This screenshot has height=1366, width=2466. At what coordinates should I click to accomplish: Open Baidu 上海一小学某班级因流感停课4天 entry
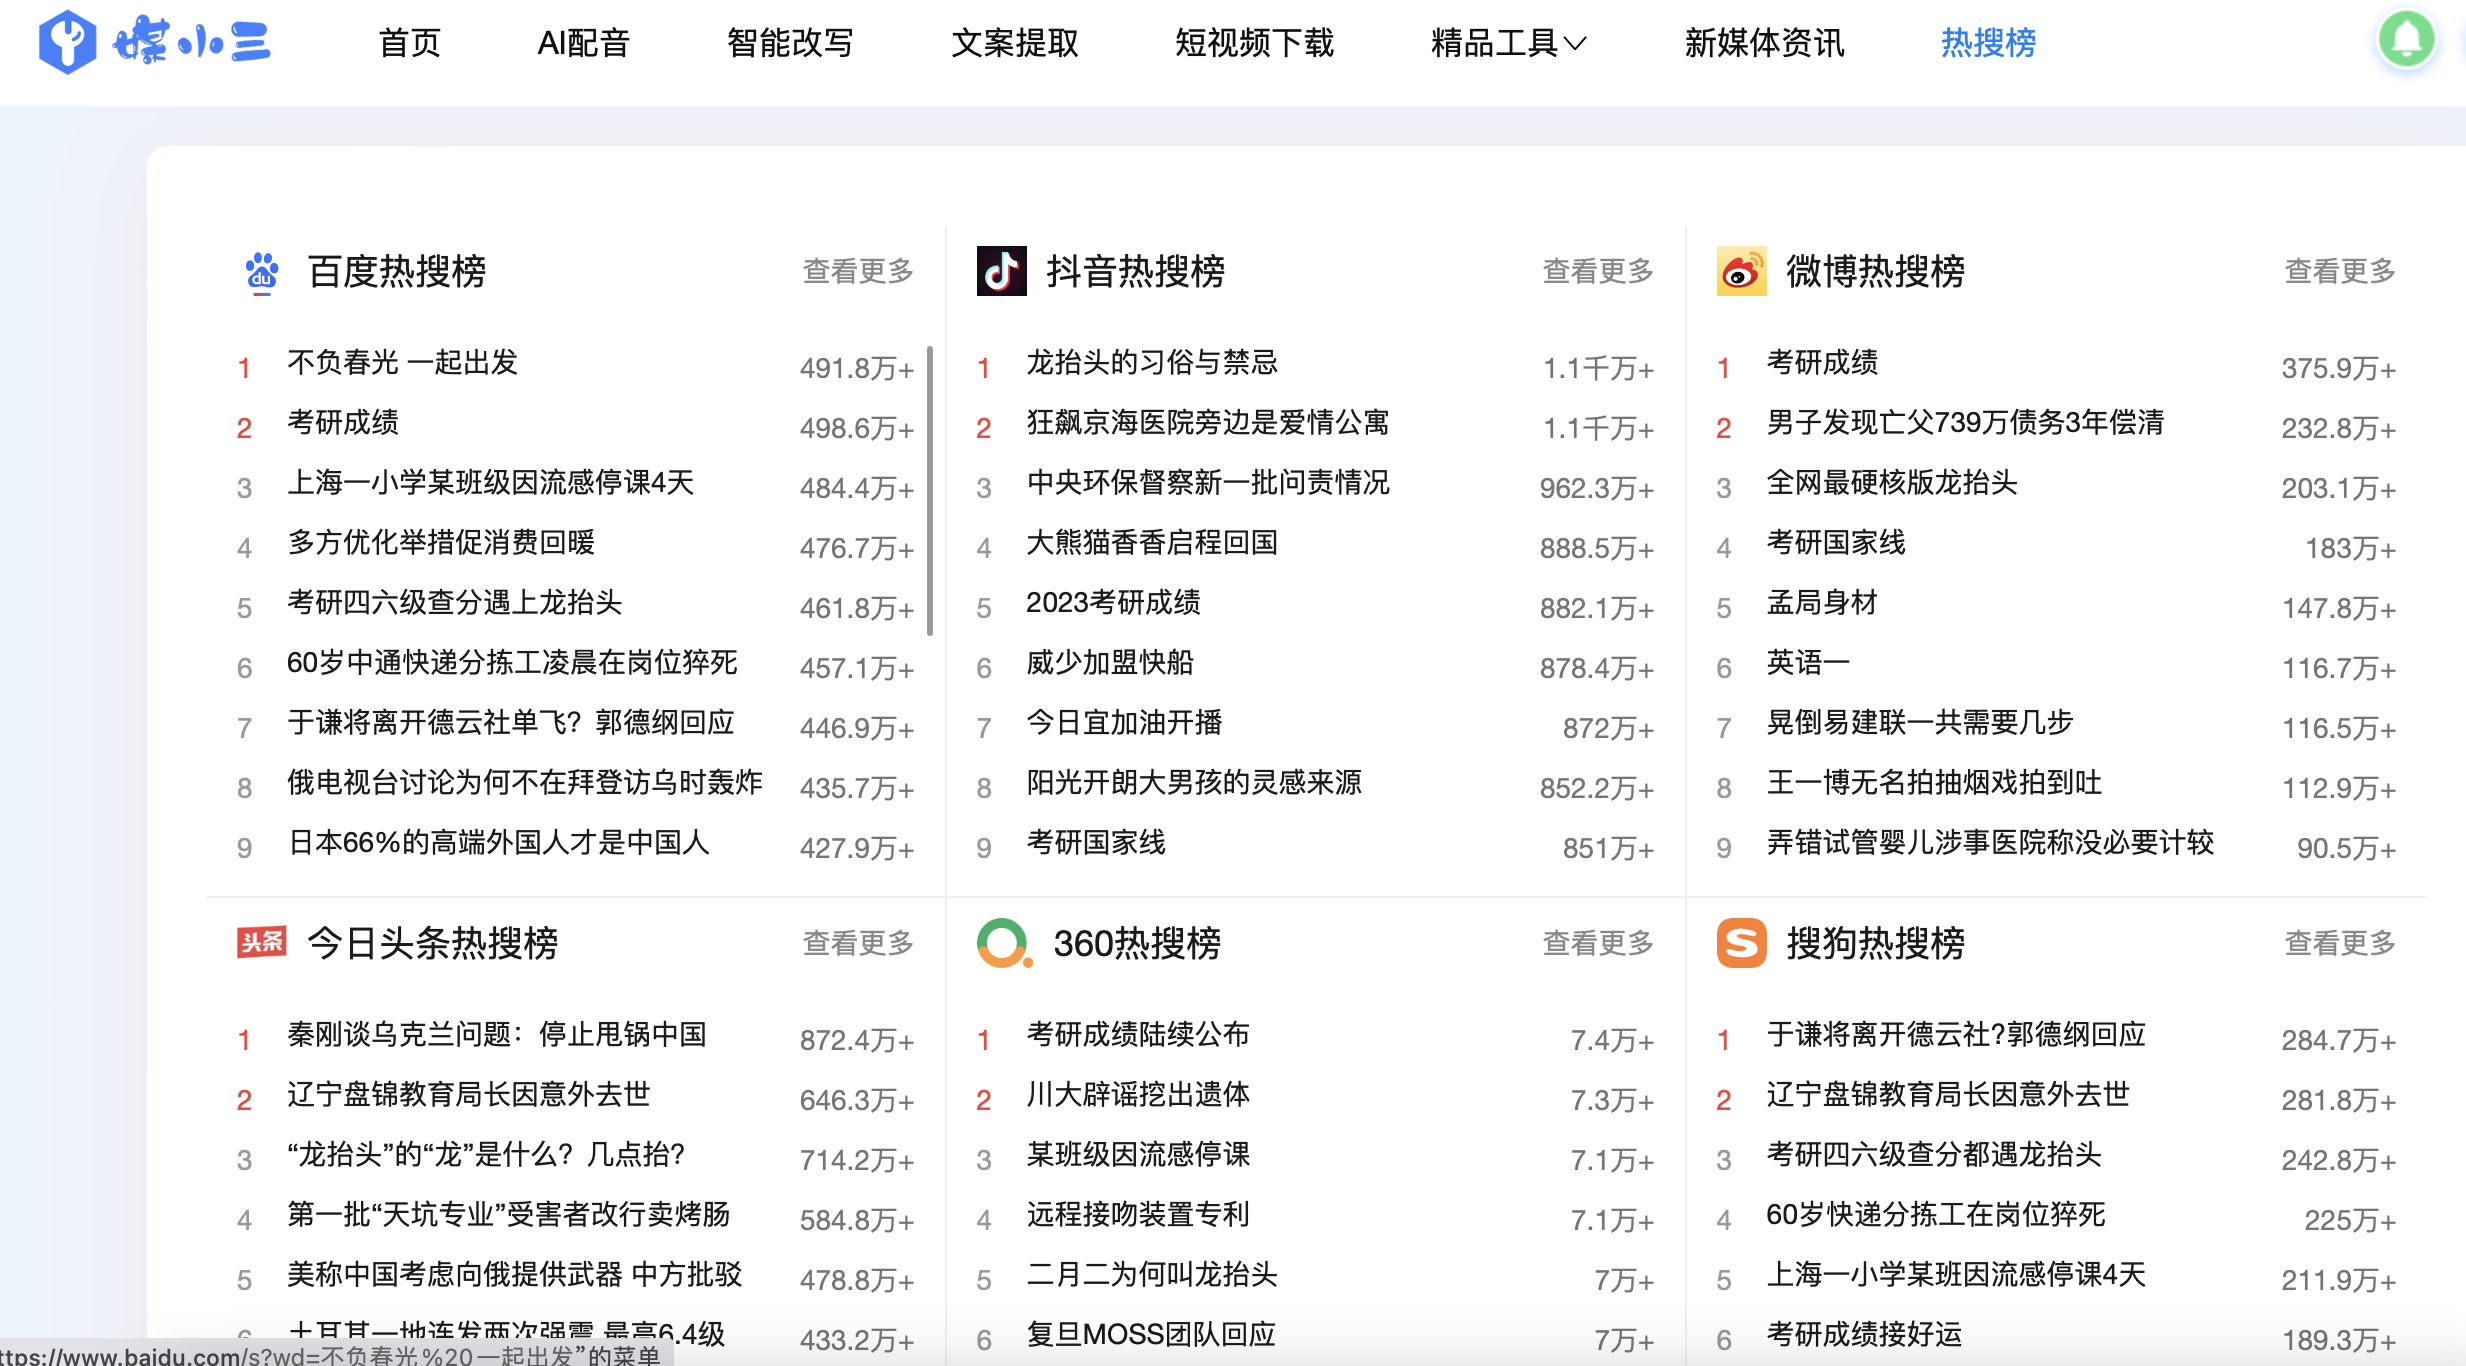click(490, 482)
